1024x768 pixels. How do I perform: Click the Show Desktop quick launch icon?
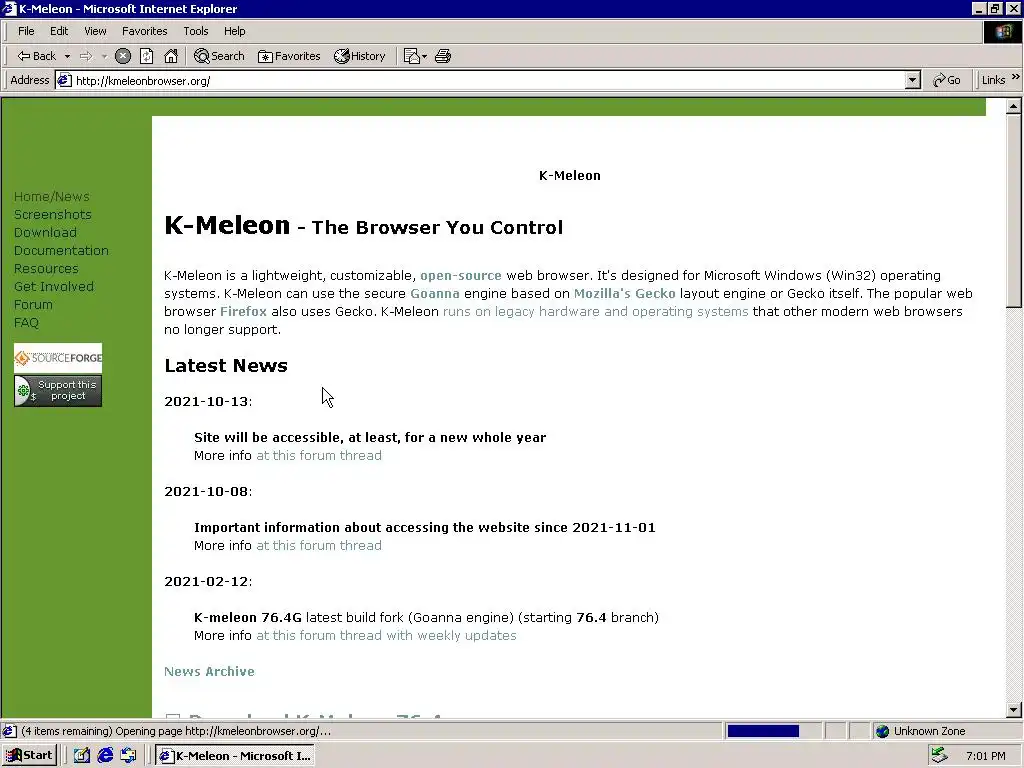[81, 756]
